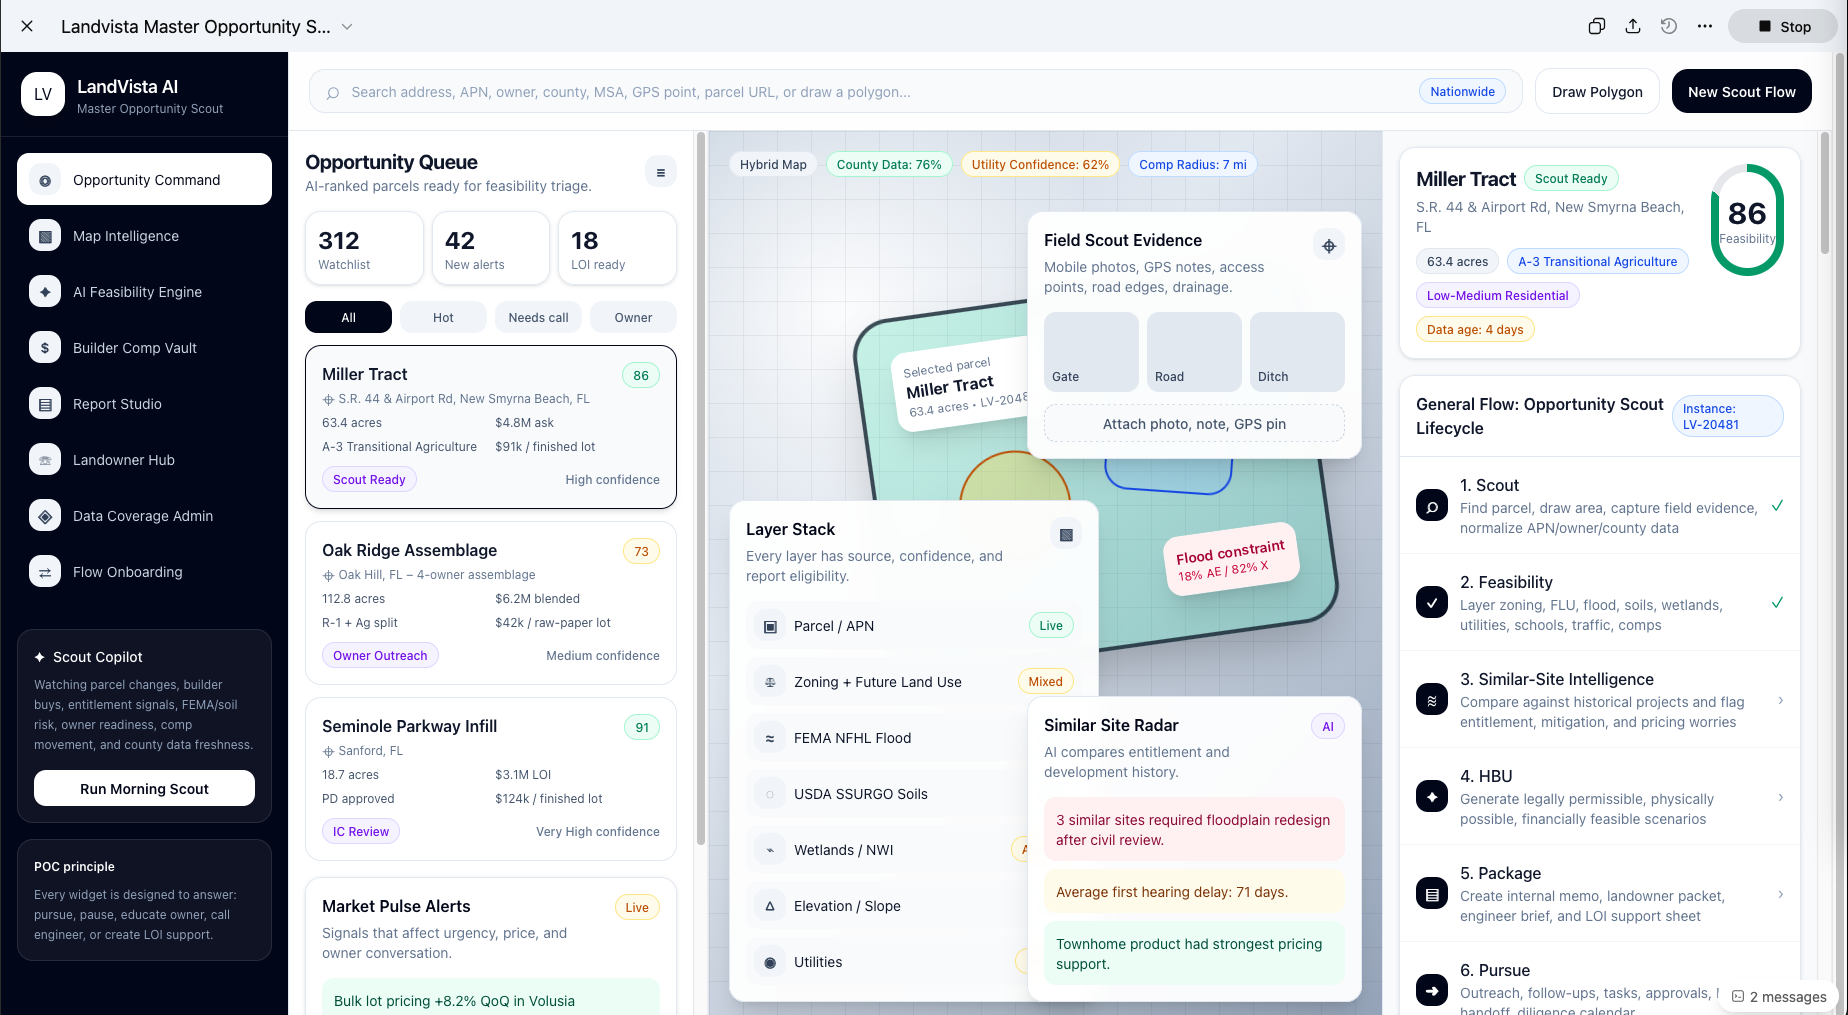This screenshot has height=1015, width=1848.
Task: Click the list icon beside Opportunity Queue
Action: pyautogui.click(x=660, y=171)
